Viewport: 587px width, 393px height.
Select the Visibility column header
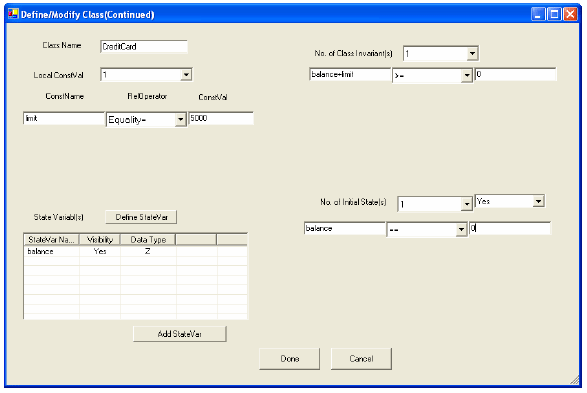[100, 240]
